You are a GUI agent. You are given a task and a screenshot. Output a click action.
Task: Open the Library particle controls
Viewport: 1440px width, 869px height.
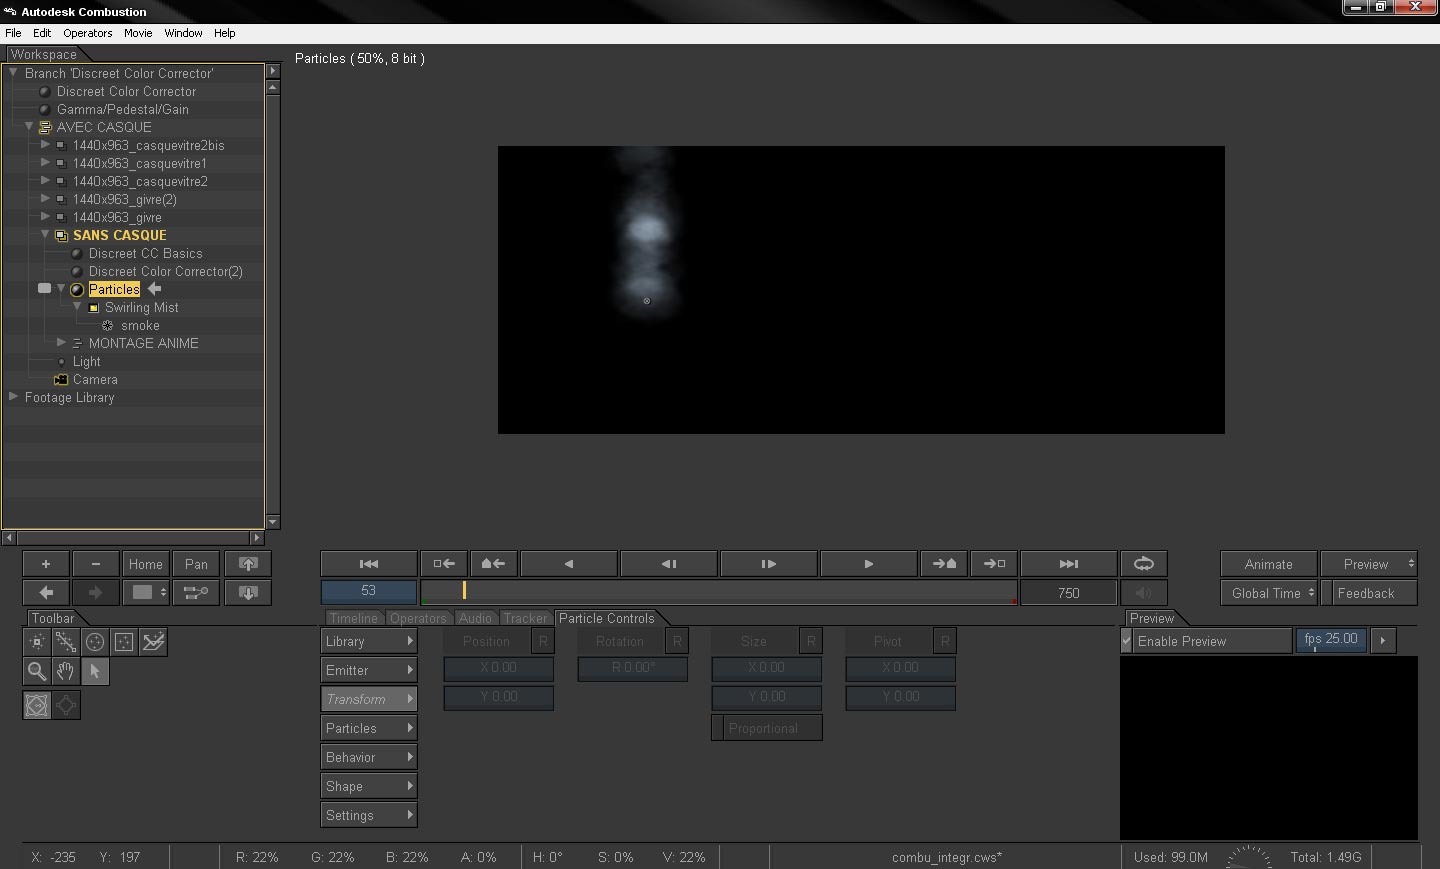tap(369, 641)
